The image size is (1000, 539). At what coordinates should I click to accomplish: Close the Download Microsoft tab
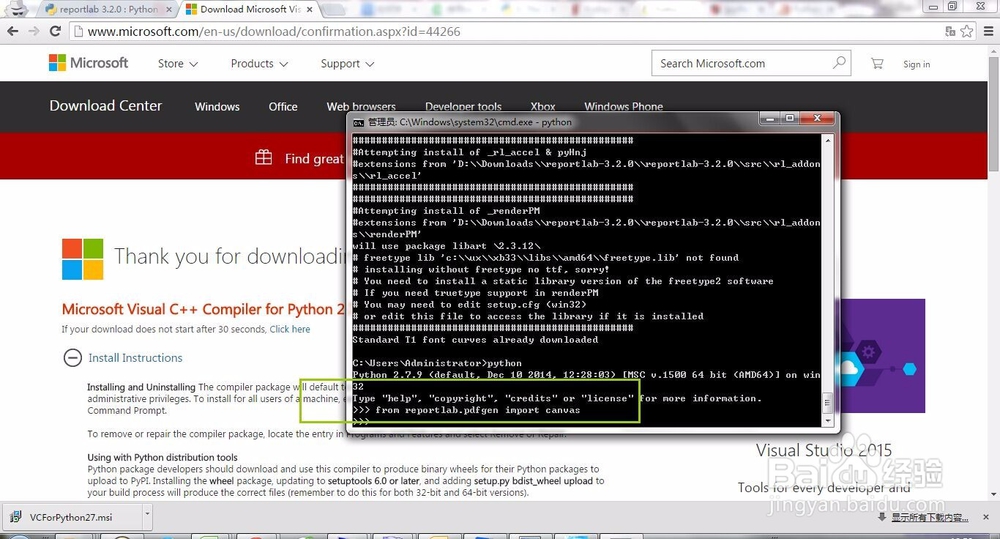tap(309, 10)
